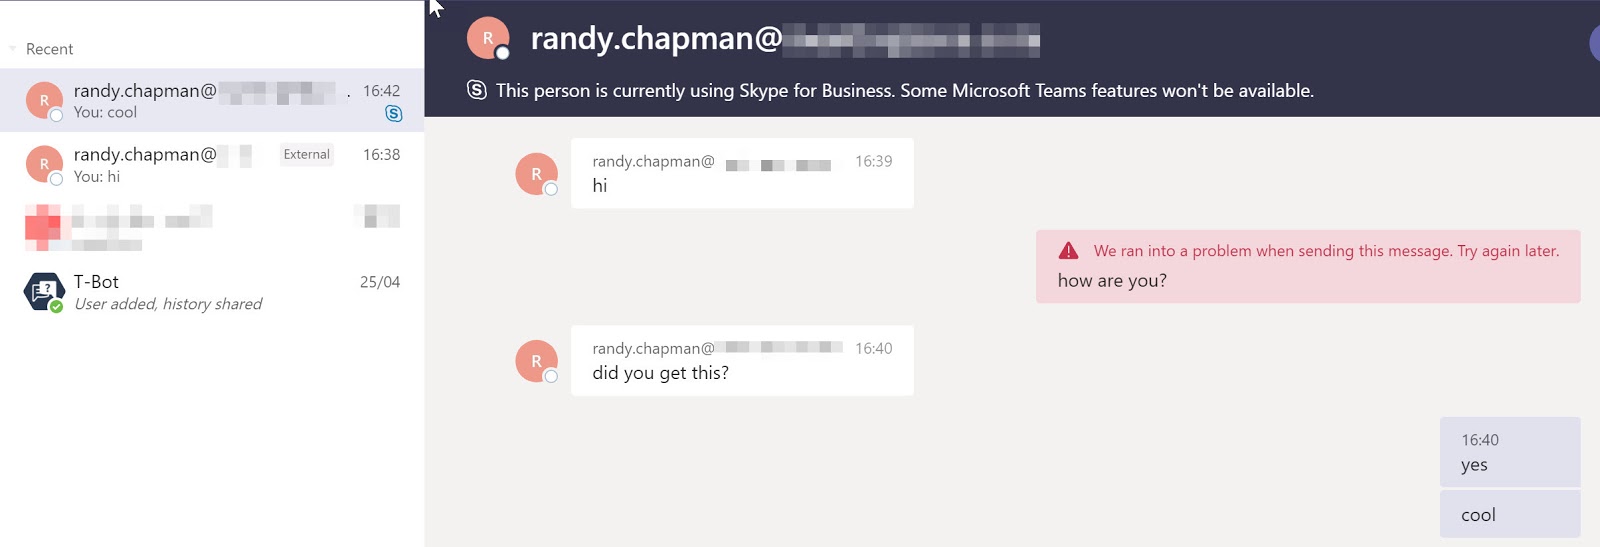The width and height of the screenshot is (1600, 547).
Task: Click sender avatar beside the "hi" message
Action: point(537,174)
